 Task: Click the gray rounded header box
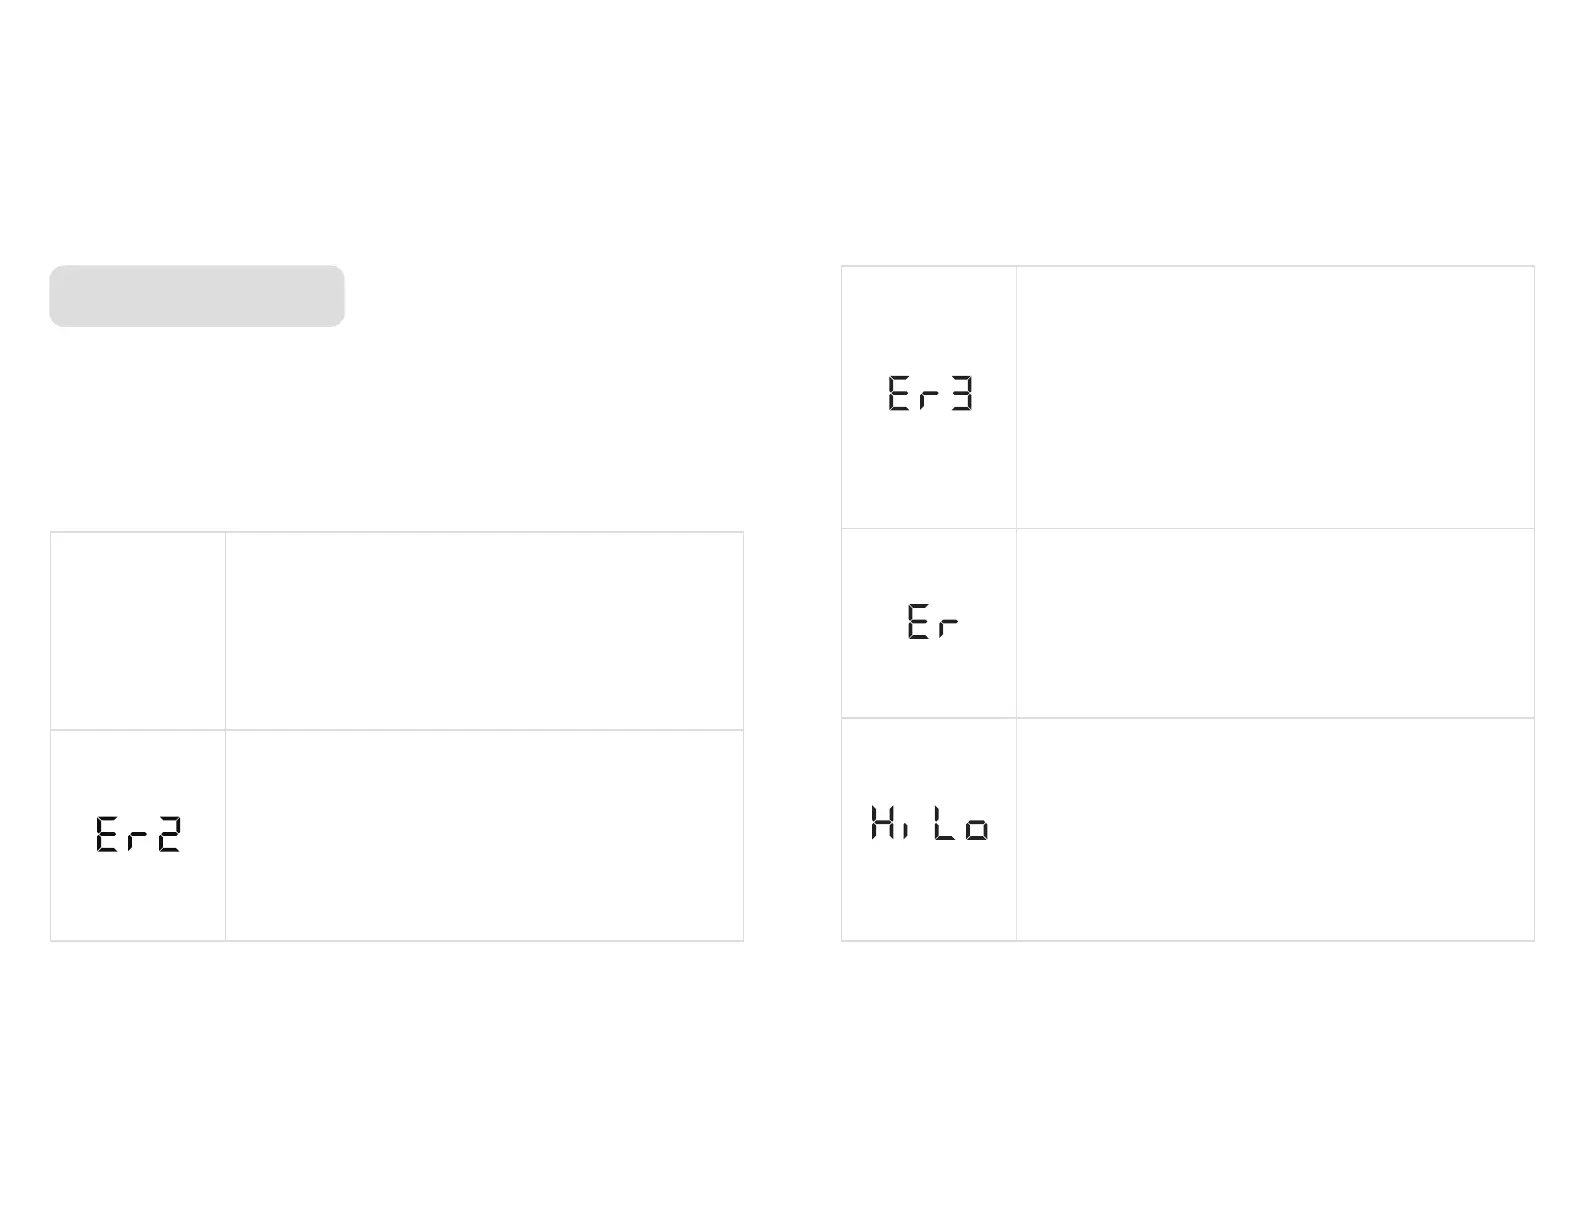coord(197,296)
